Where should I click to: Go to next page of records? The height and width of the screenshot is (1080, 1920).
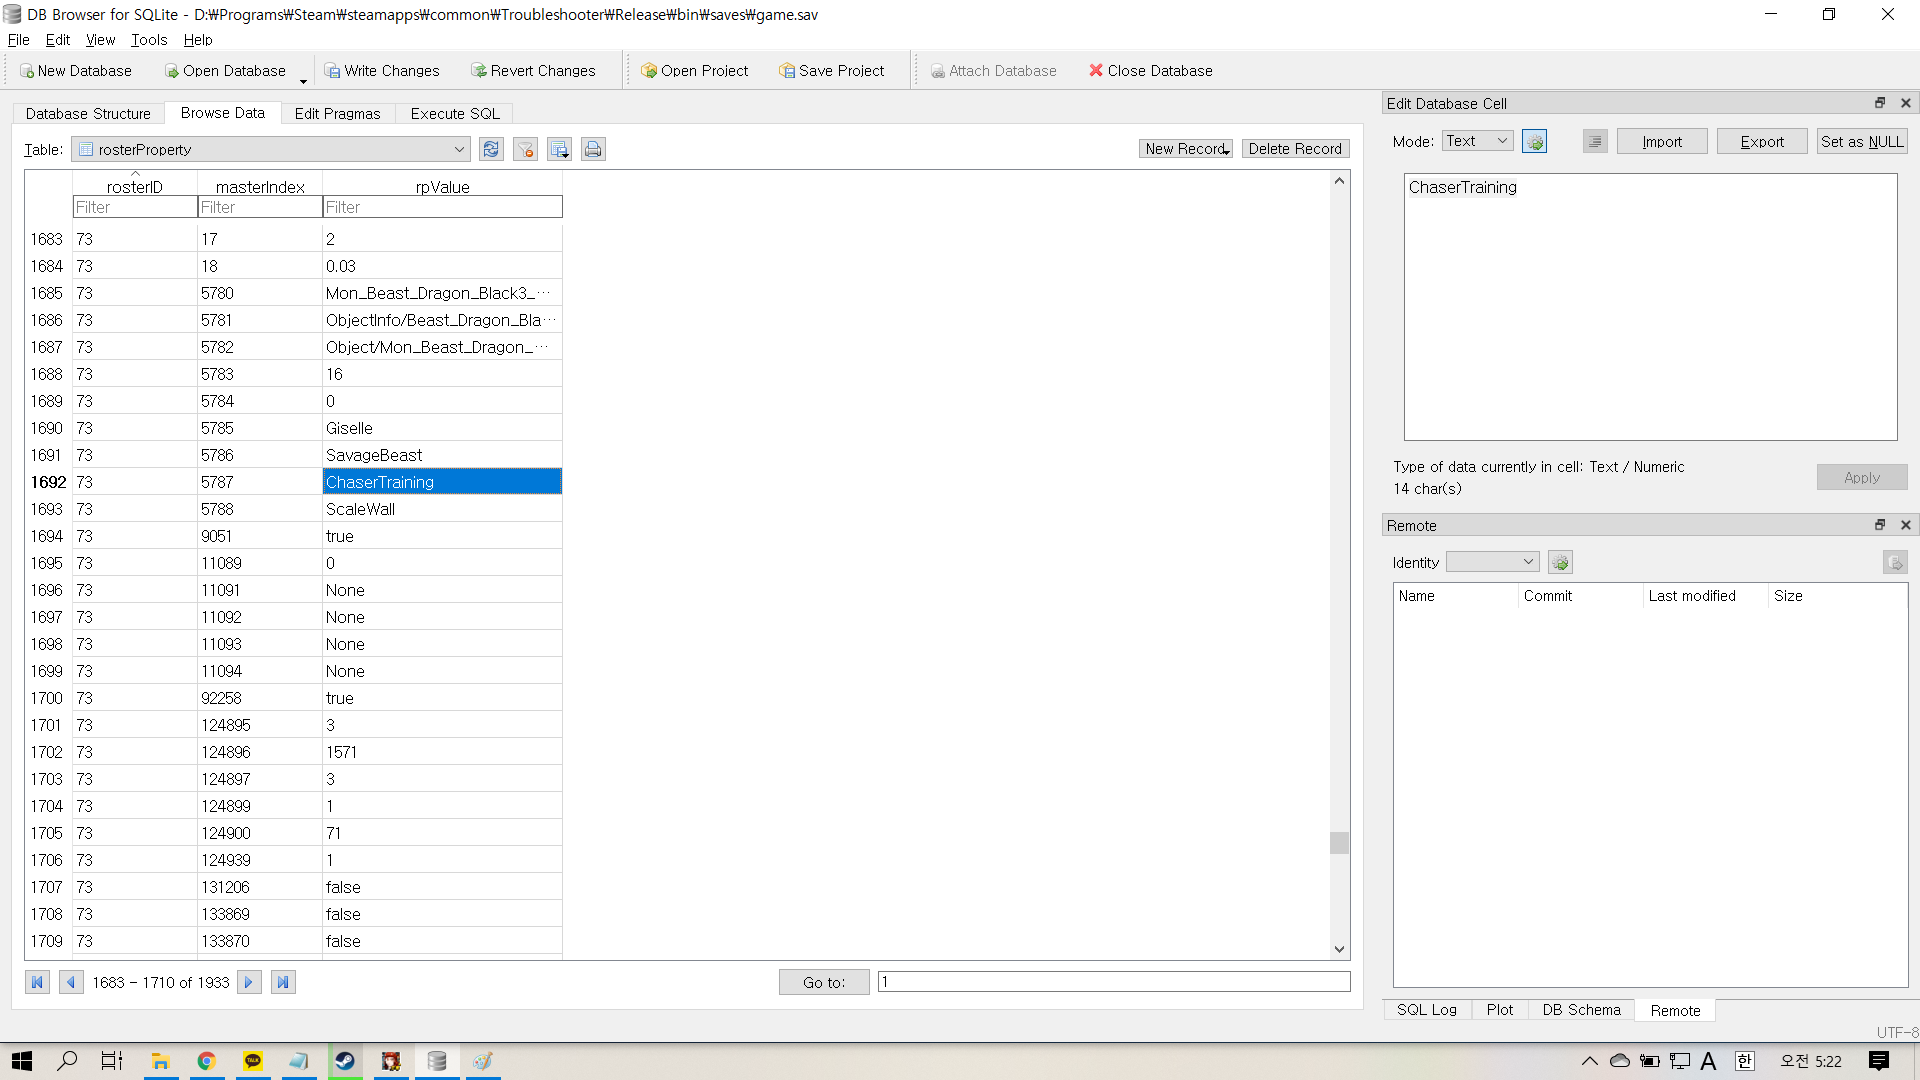click(249, 982)
